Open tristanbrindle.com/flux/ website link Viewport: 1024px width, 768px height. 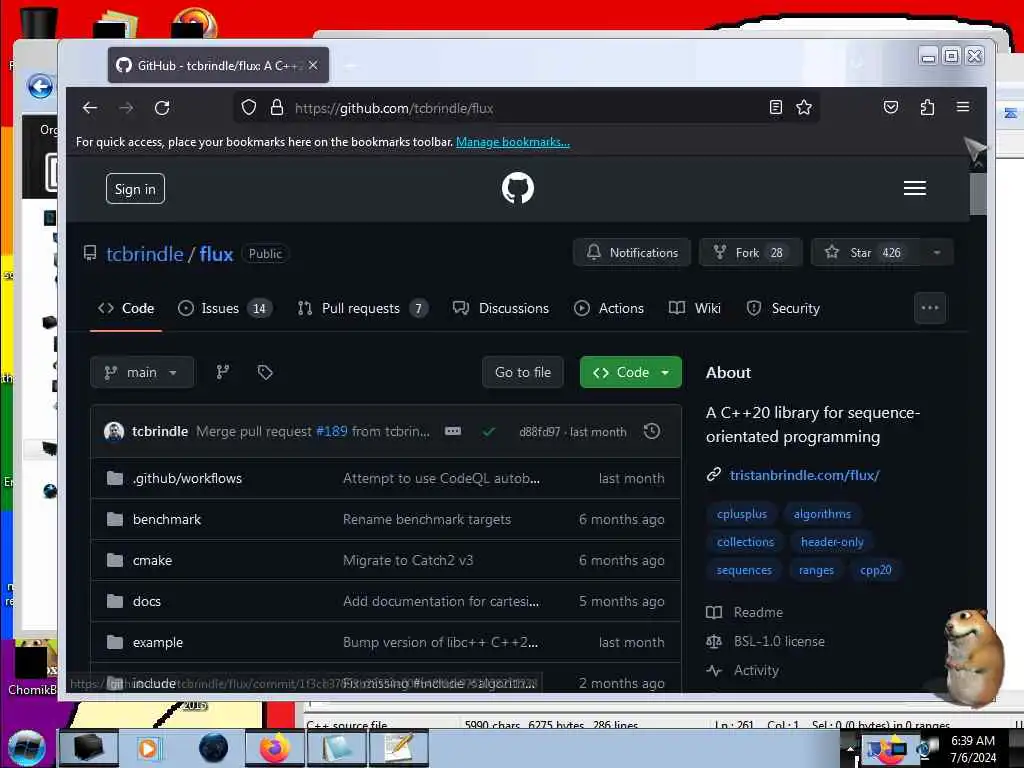point(805,475)
